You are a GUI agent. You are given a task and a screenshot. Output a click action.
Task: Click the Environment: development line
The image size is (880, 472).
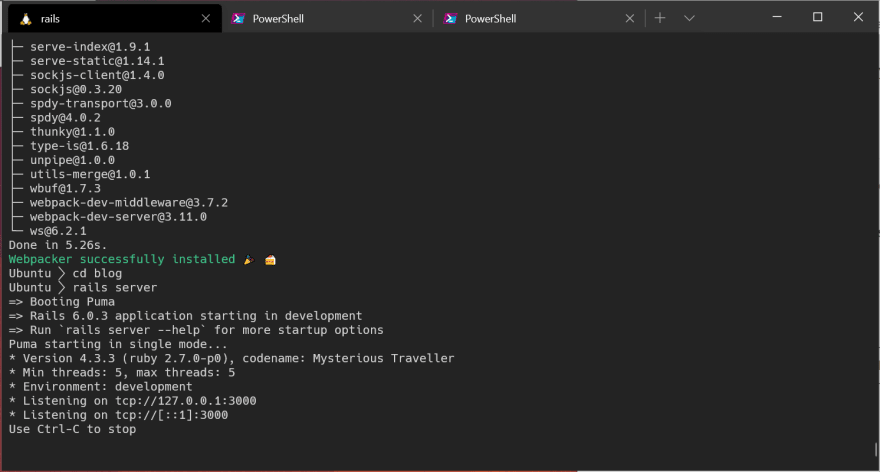click(100, 387)
